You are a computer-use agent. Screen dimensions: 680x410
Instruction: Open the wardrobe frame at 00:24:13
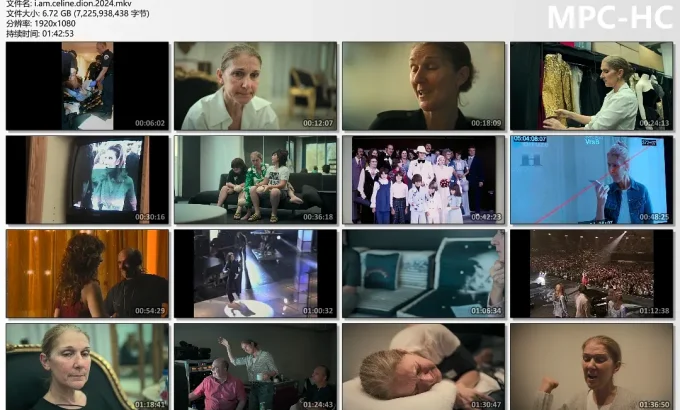tap(592, 86)
